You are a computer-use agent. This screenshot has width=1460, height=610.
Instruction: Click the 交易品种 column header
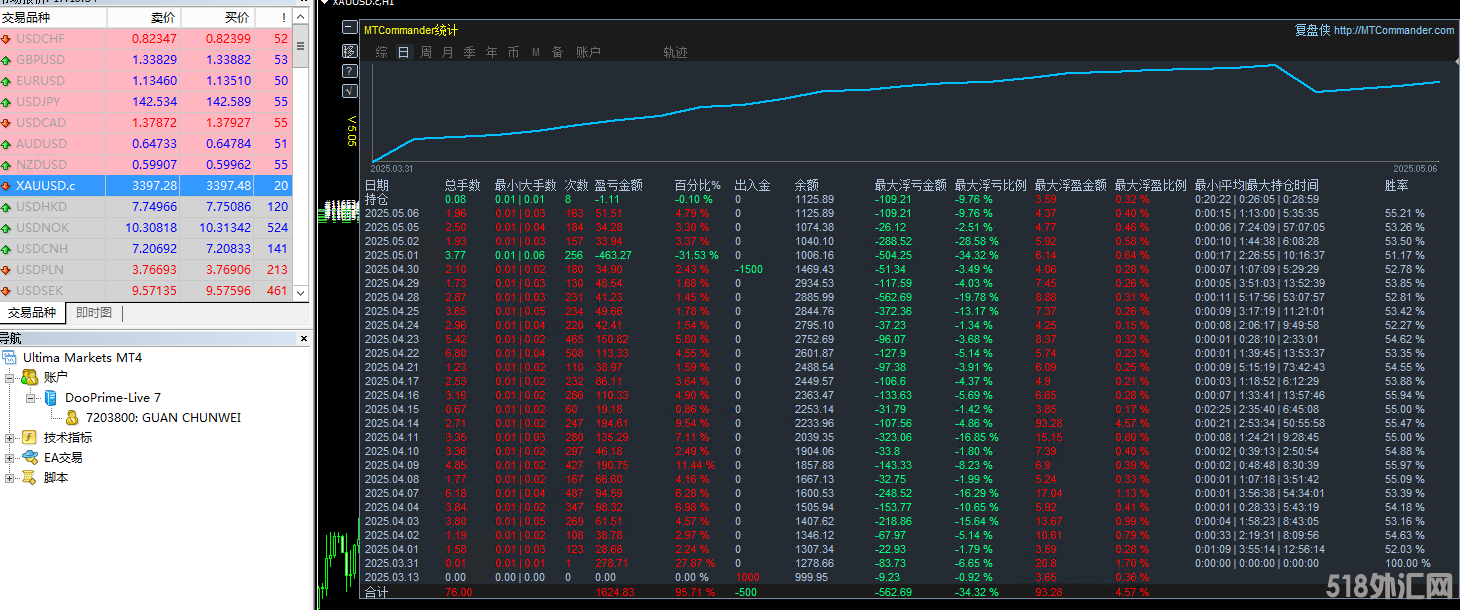click(53, 18)
